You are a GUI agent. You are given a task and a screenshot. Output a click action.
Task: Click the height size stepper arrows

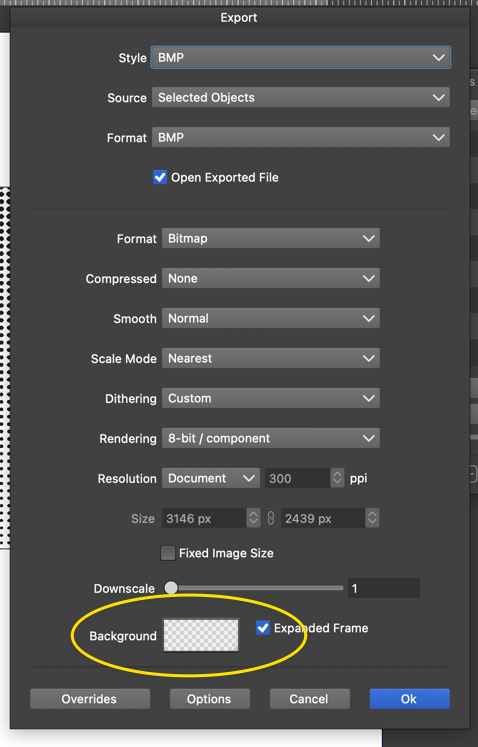pos(372,518)
